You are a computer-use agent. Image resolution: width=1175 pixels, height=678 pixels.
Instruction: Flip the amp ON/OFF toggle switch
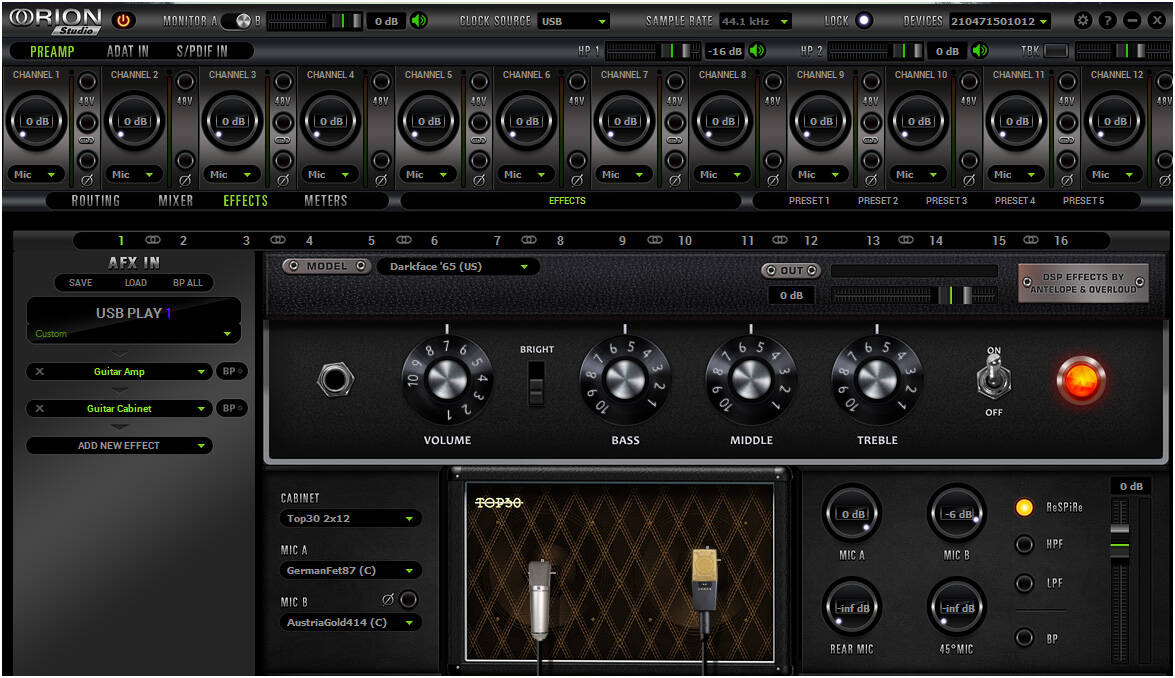(x=994, y=378)
